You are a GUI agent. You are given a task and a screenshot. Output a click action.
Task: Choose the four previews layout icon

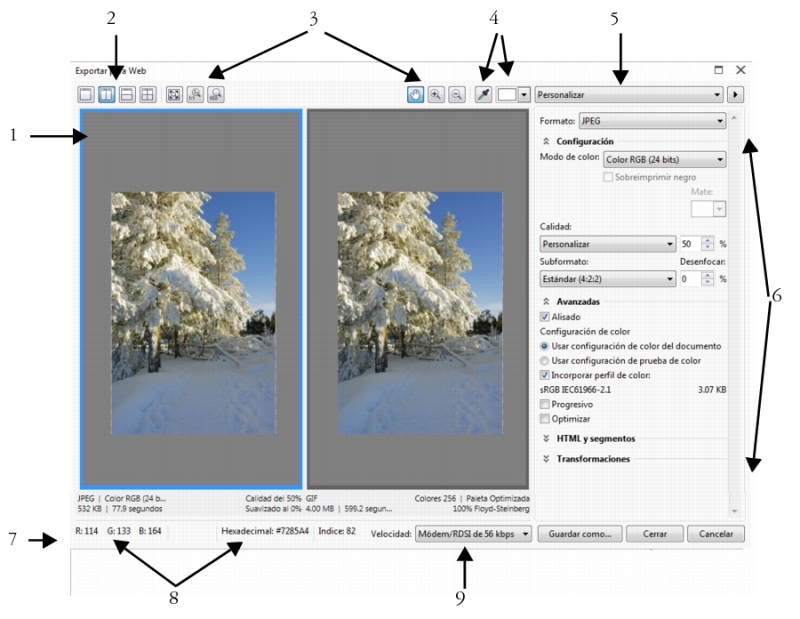146,95
